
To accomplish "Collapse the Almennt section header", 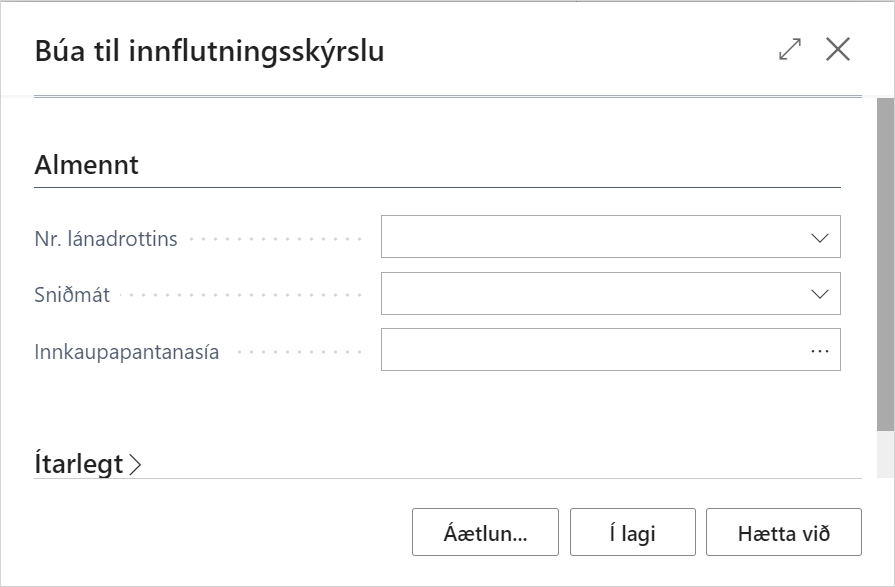I will pyautogui.click(x=87, y=166).
